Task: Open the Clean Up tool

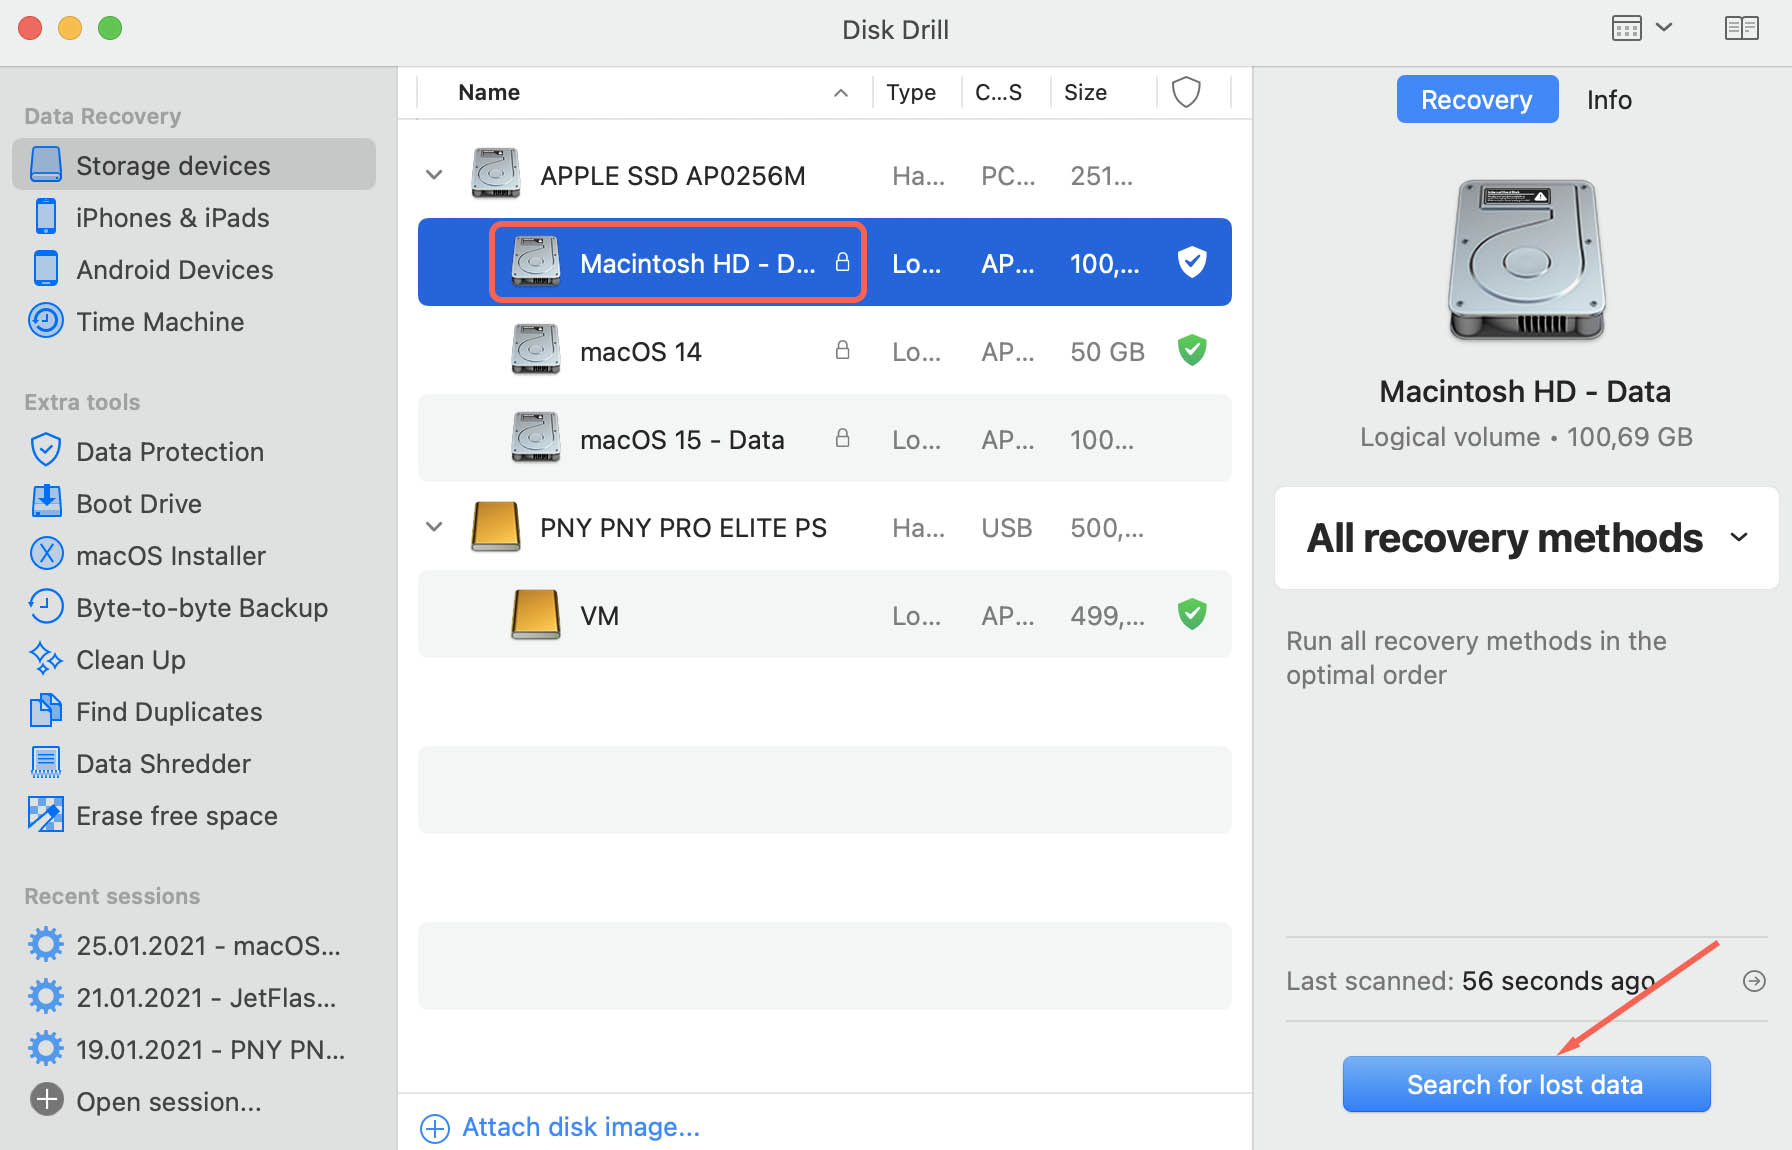Action: click(x=131, y=659)
